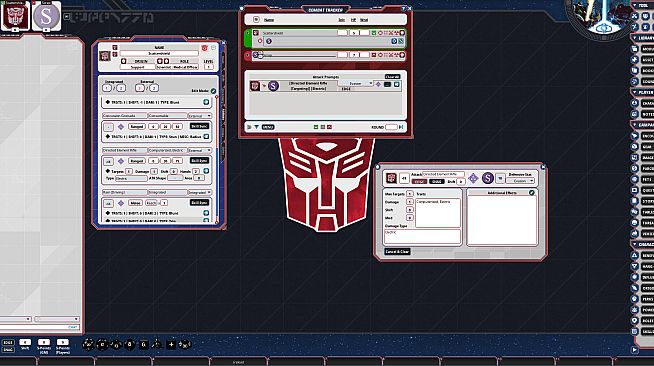This screenshot has width=654, height=366.
Task: Click the Round number field in Combat Tracker
Action: tap(391, 127)
